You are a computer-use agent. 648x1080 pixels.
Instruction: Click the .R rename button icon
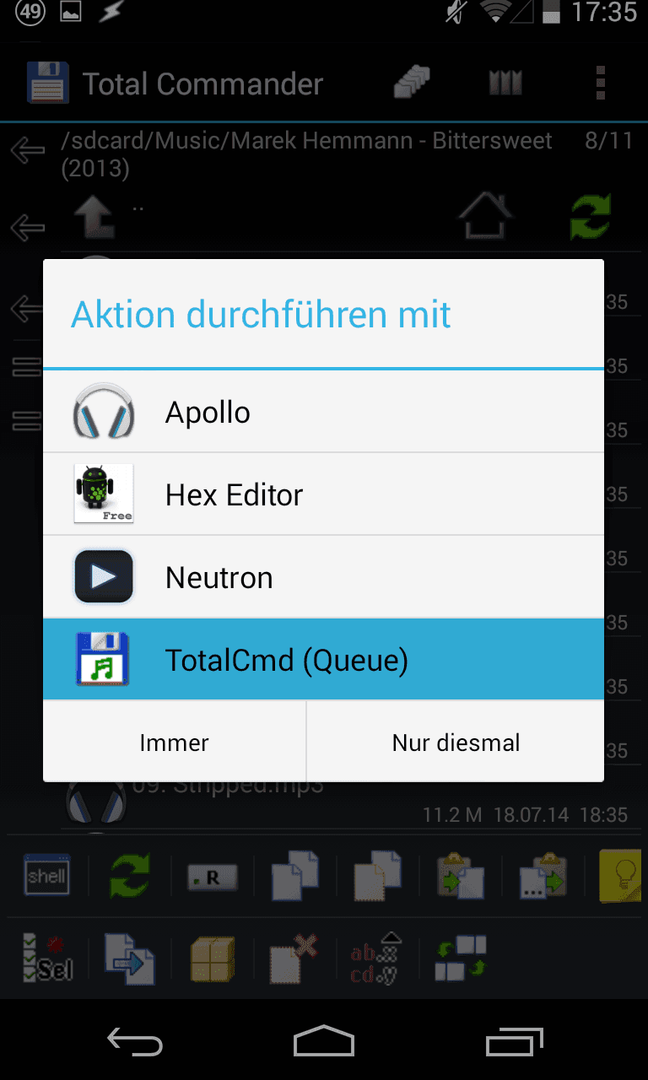coord(213,878)
